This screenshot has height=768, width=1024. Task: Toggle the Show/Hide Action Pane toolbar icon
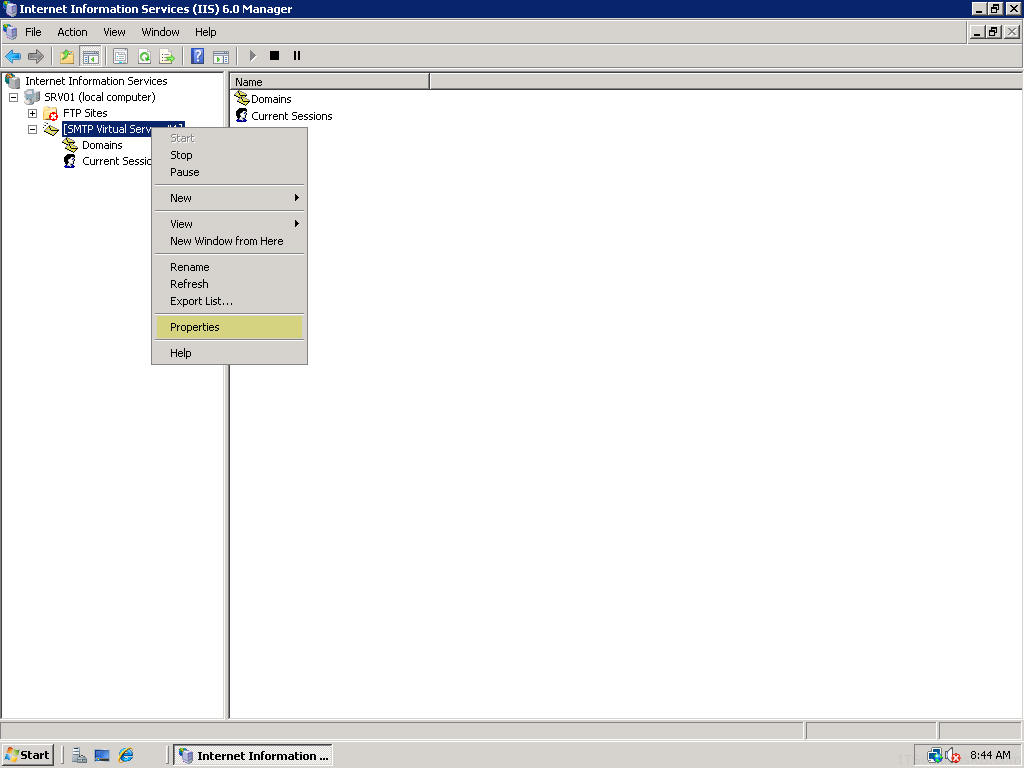tap(221, 56)
